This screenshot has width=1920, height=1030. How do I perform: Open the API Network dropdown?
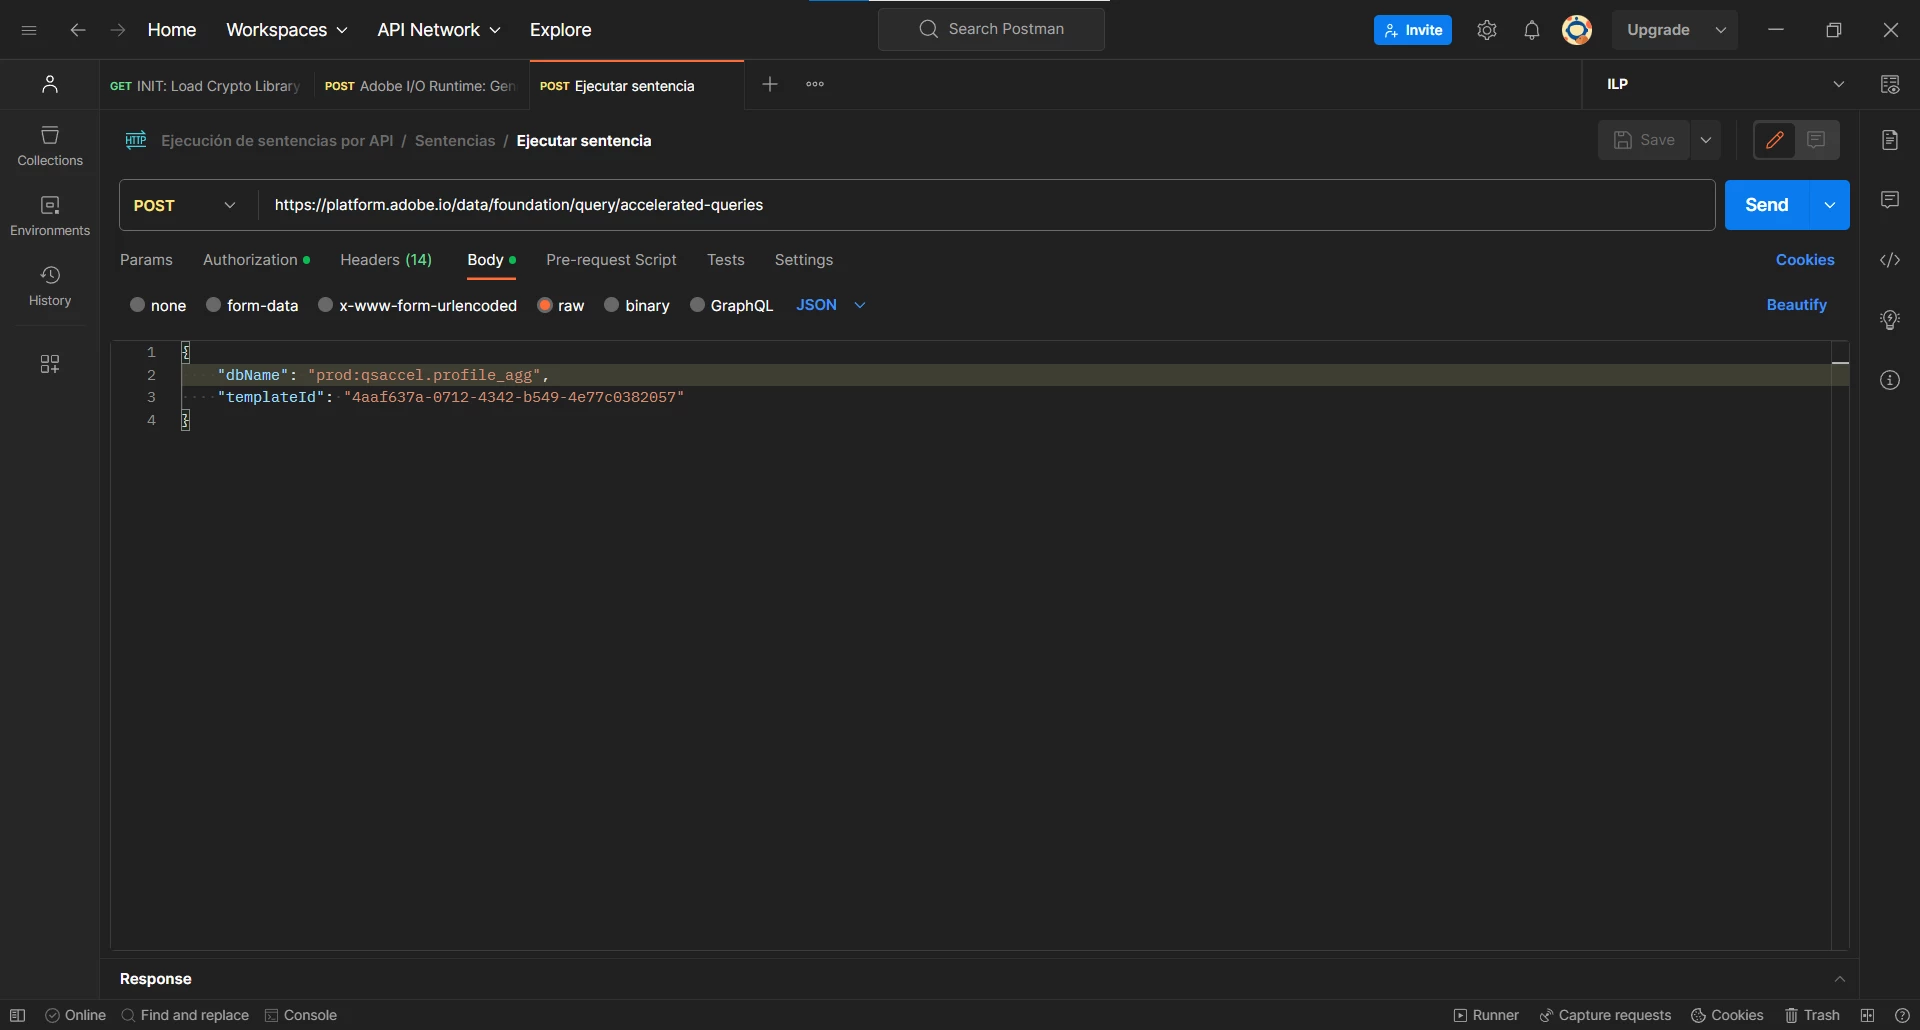point(439,30)
